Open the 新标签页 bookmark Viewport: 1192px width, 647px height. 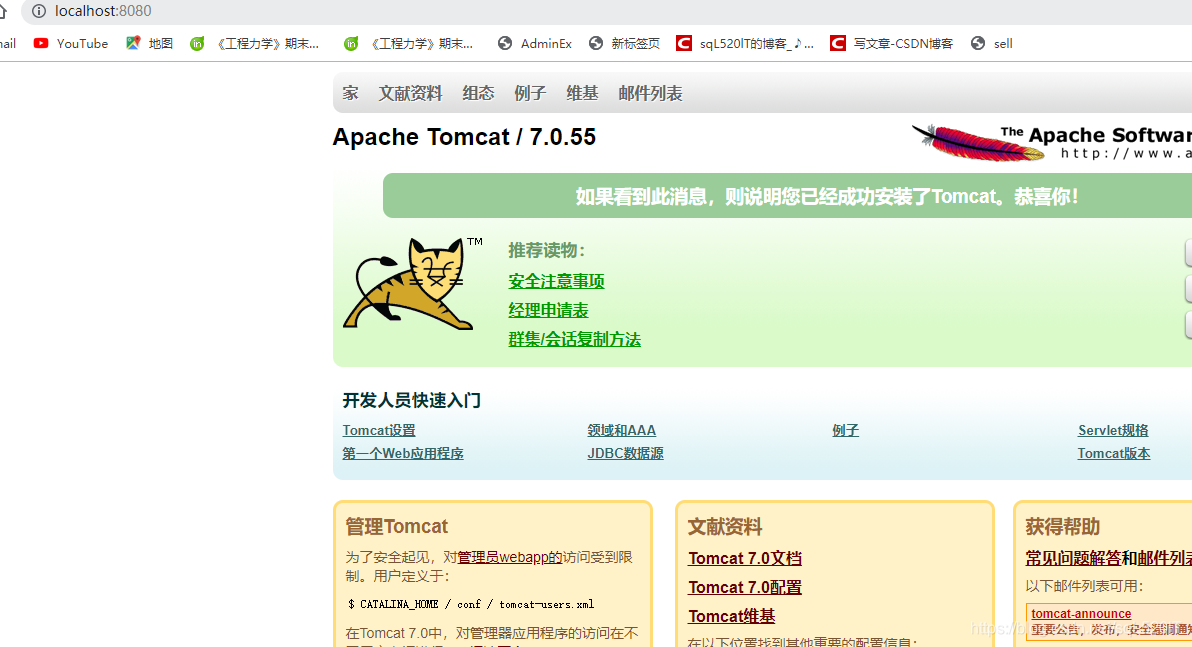(624, 43)
